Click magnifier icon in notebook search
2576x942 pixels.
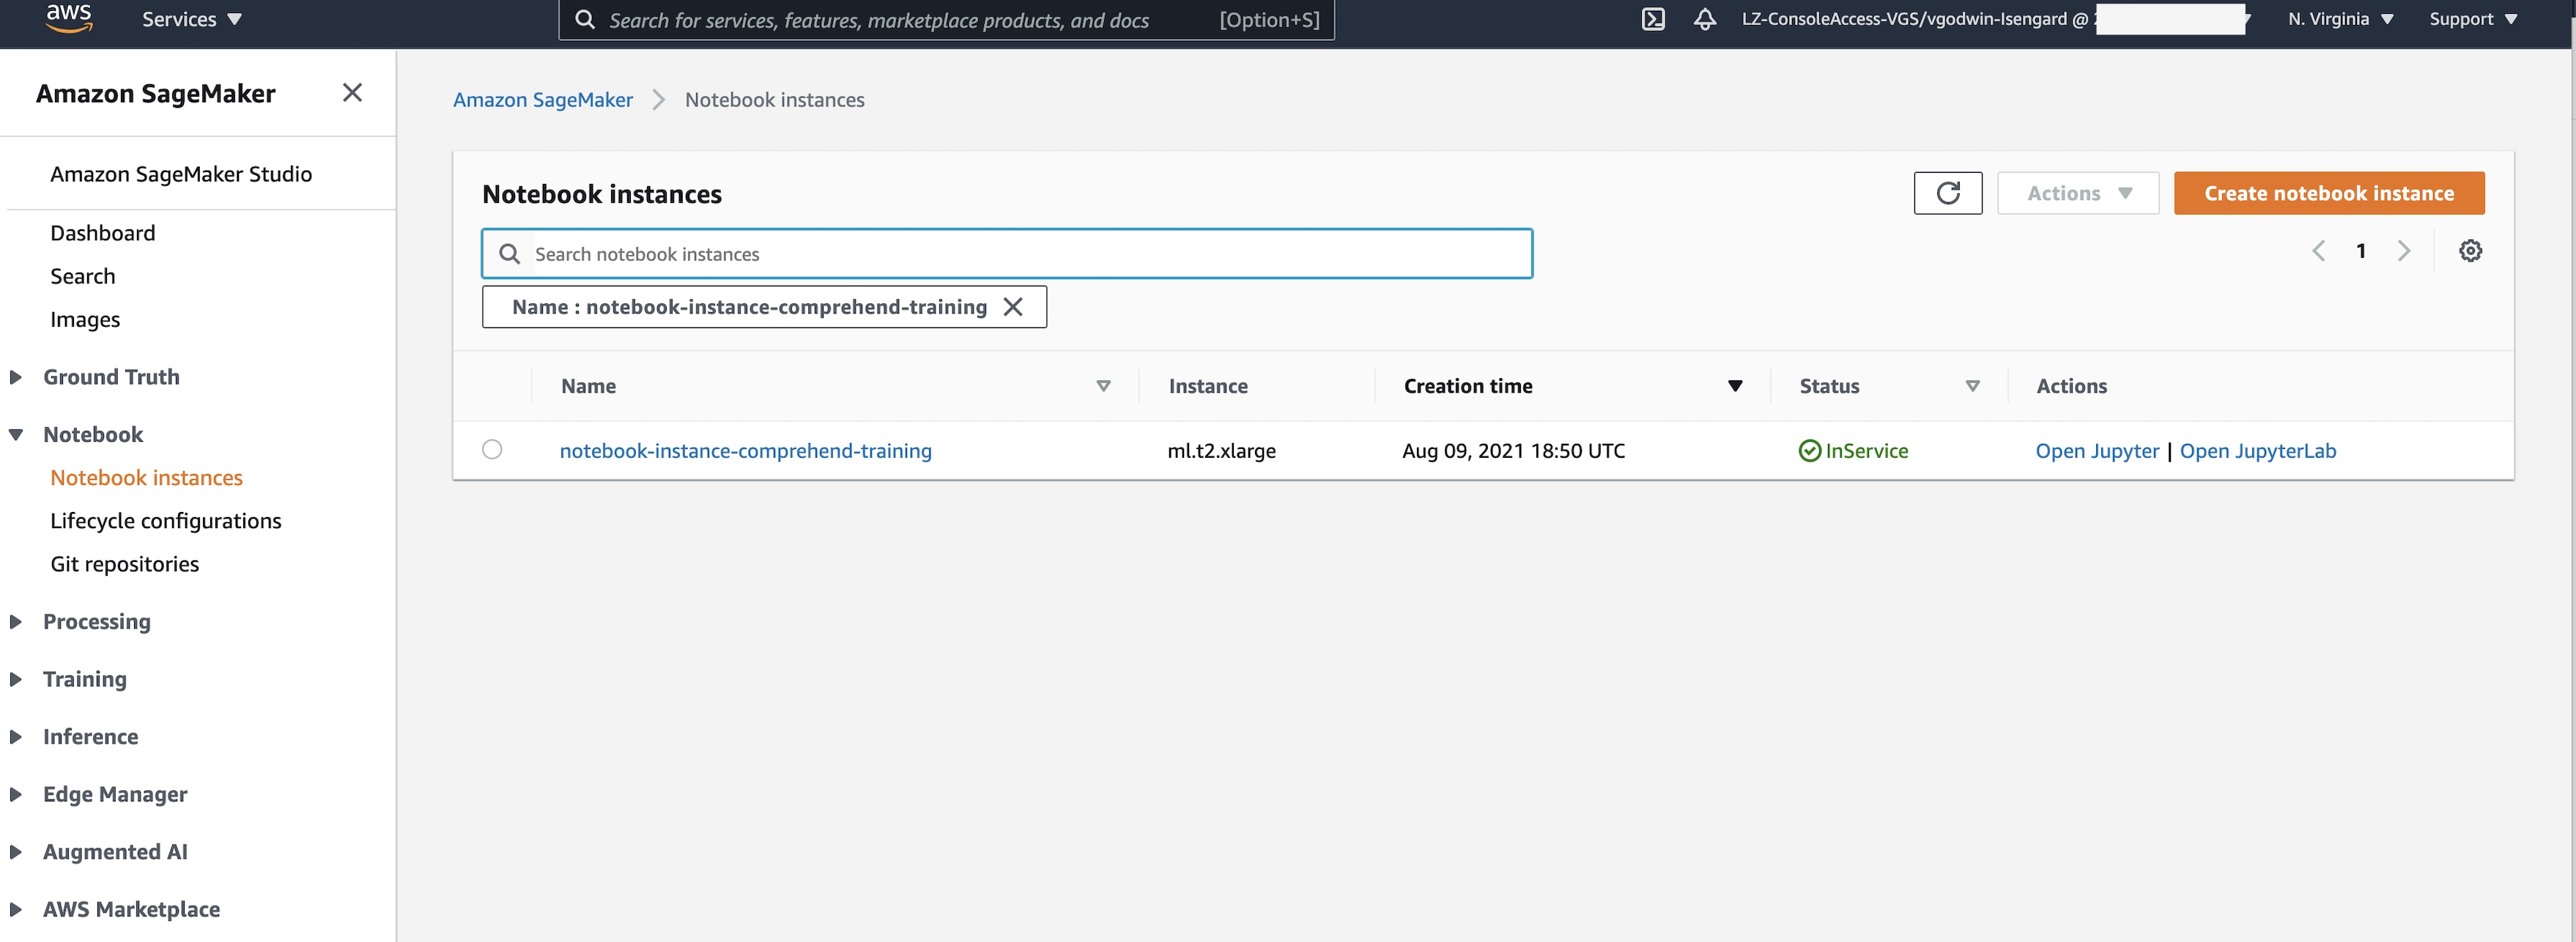[x=509, y=254]
